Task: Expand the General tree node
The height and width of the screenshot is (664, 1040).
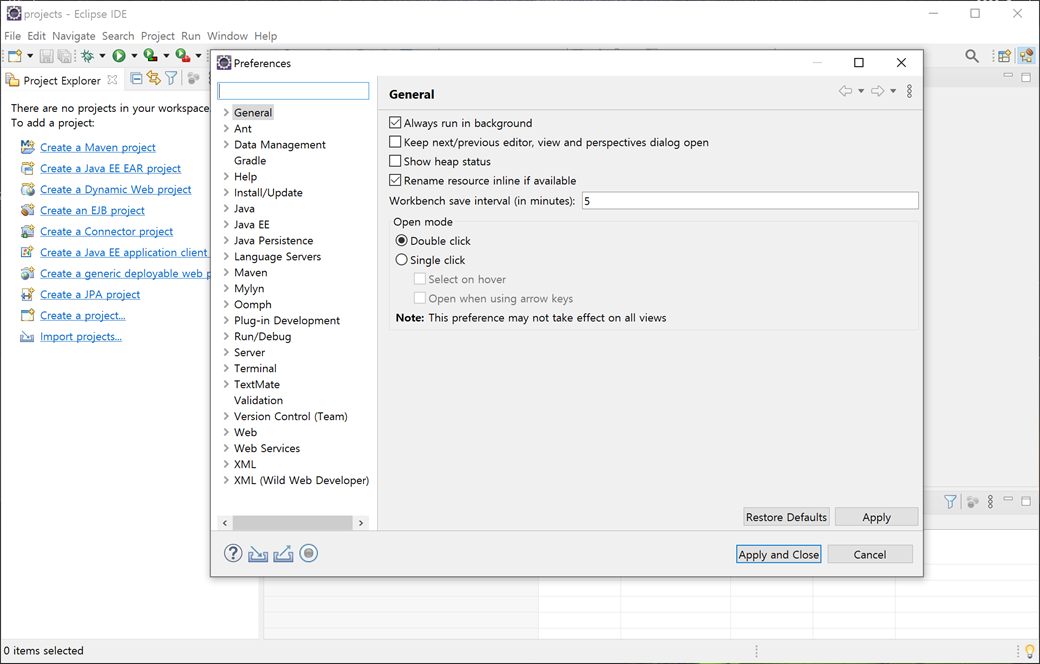Action: (x=226, y=113)
